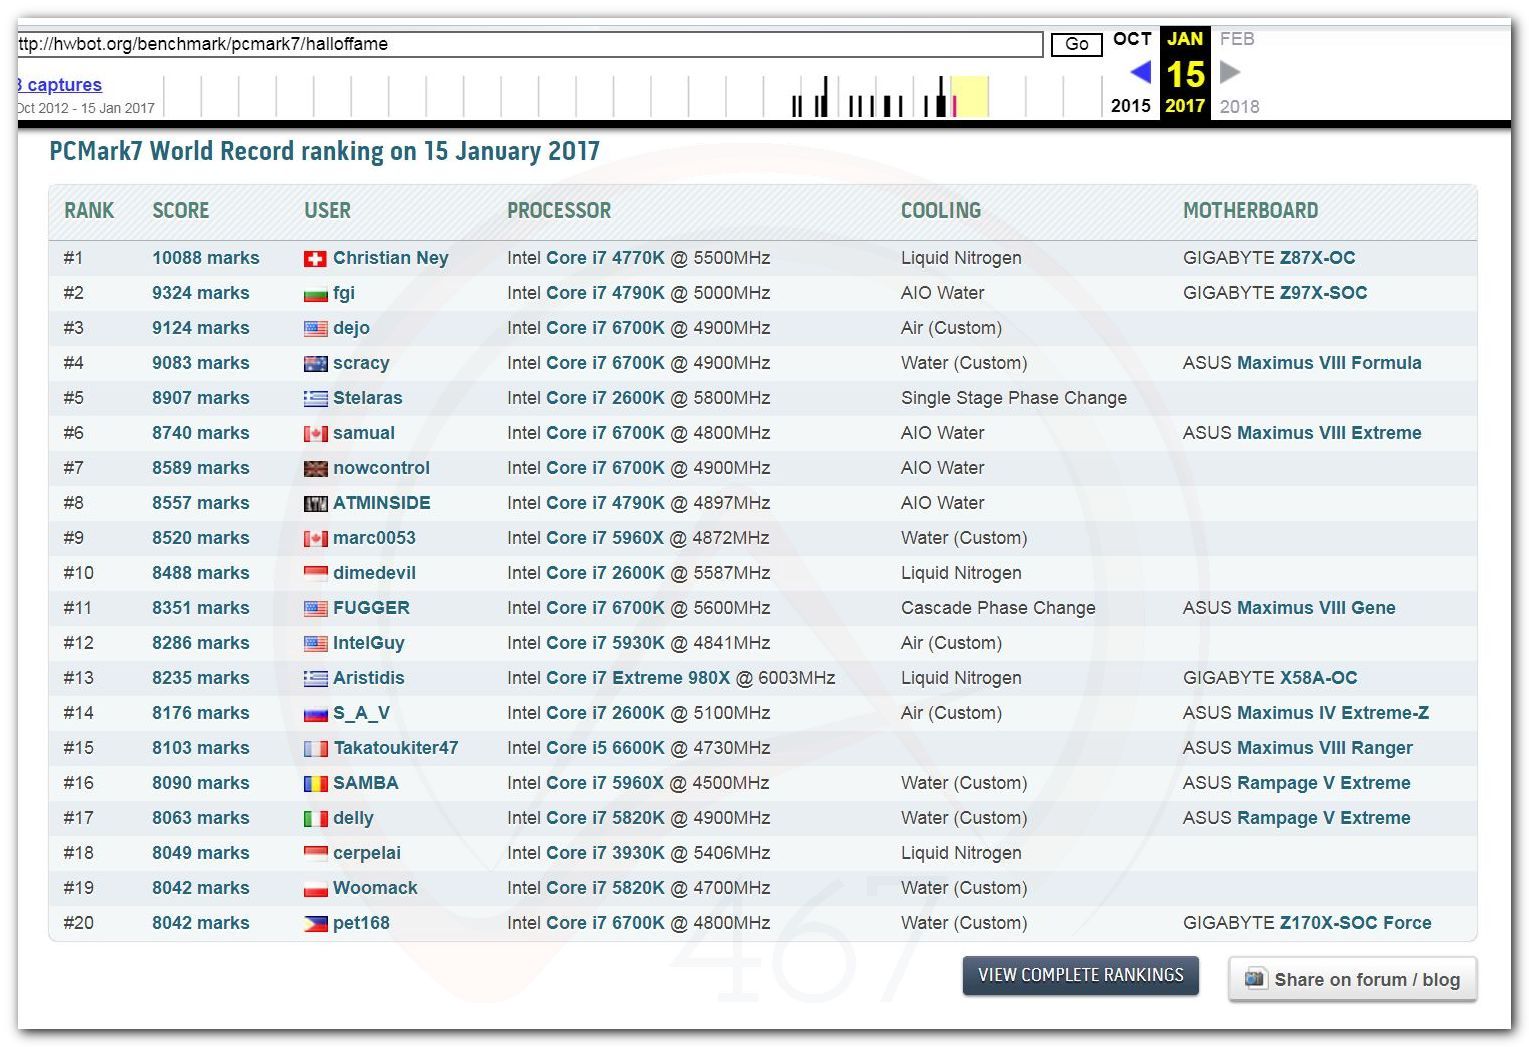
Task: Click Swiss flag next to Christian Ney
Action: (x=315, y=259)
